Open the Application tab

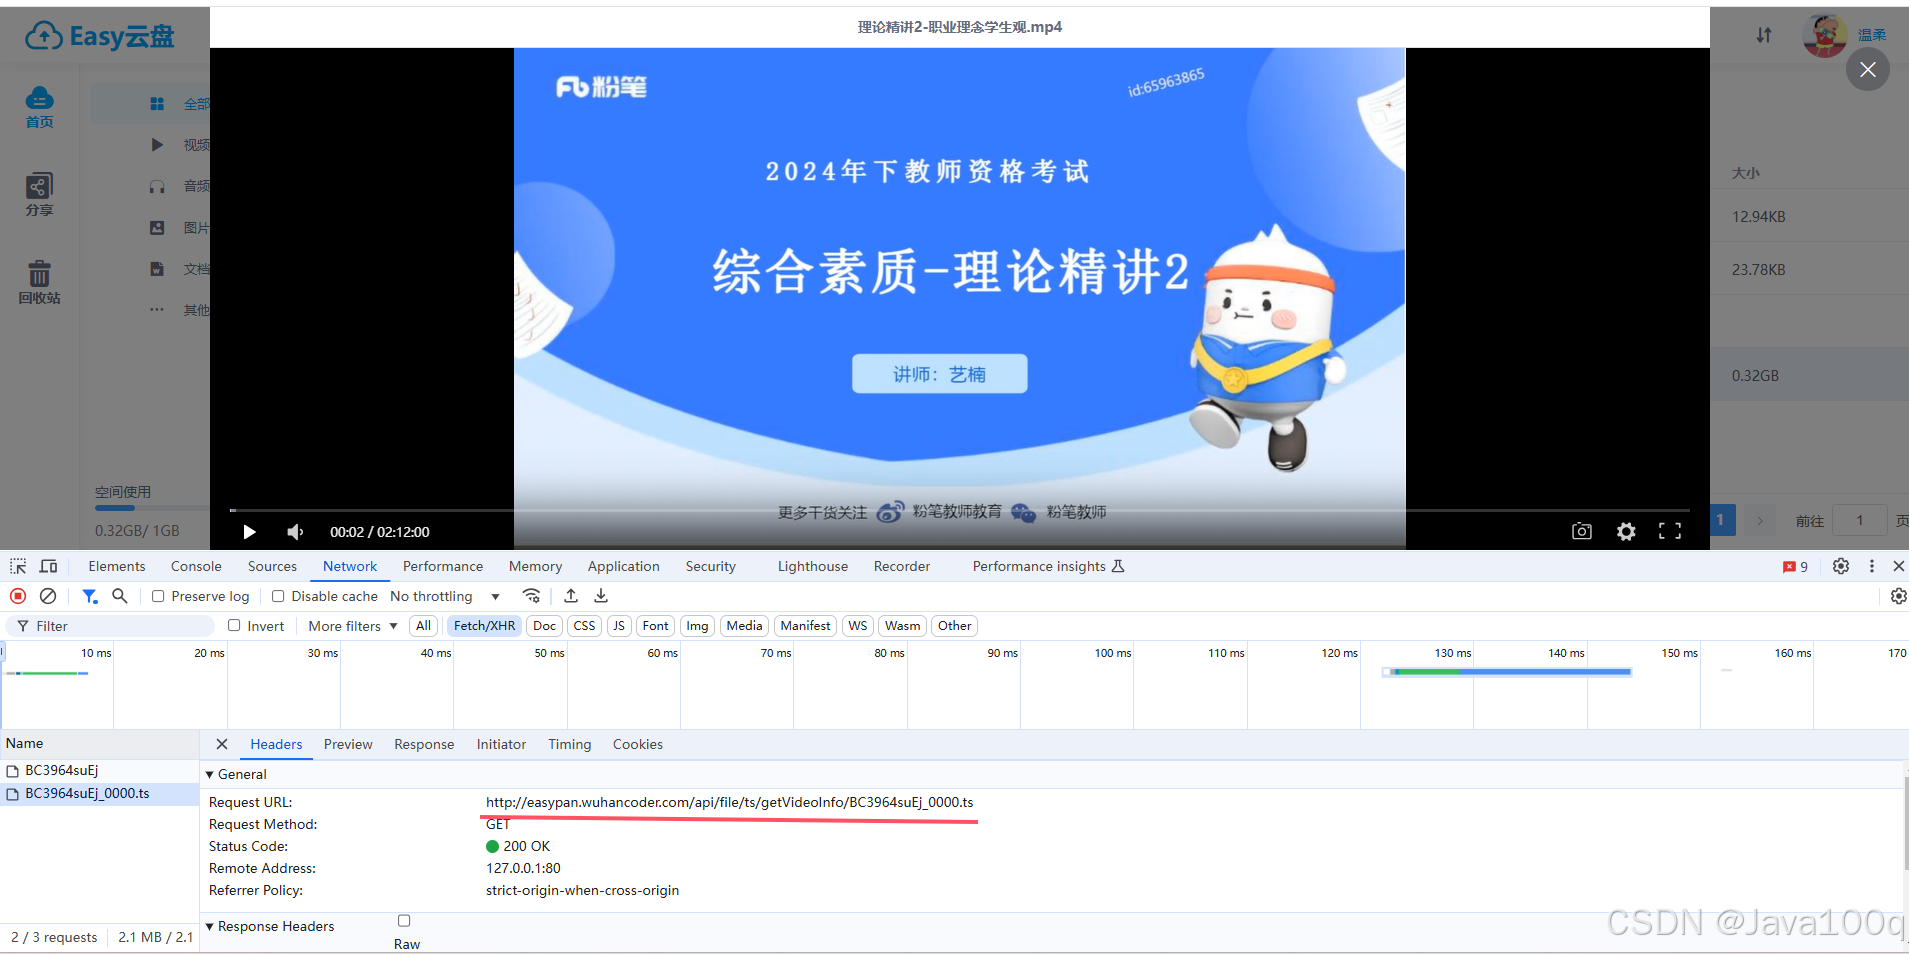click(624, 566)
